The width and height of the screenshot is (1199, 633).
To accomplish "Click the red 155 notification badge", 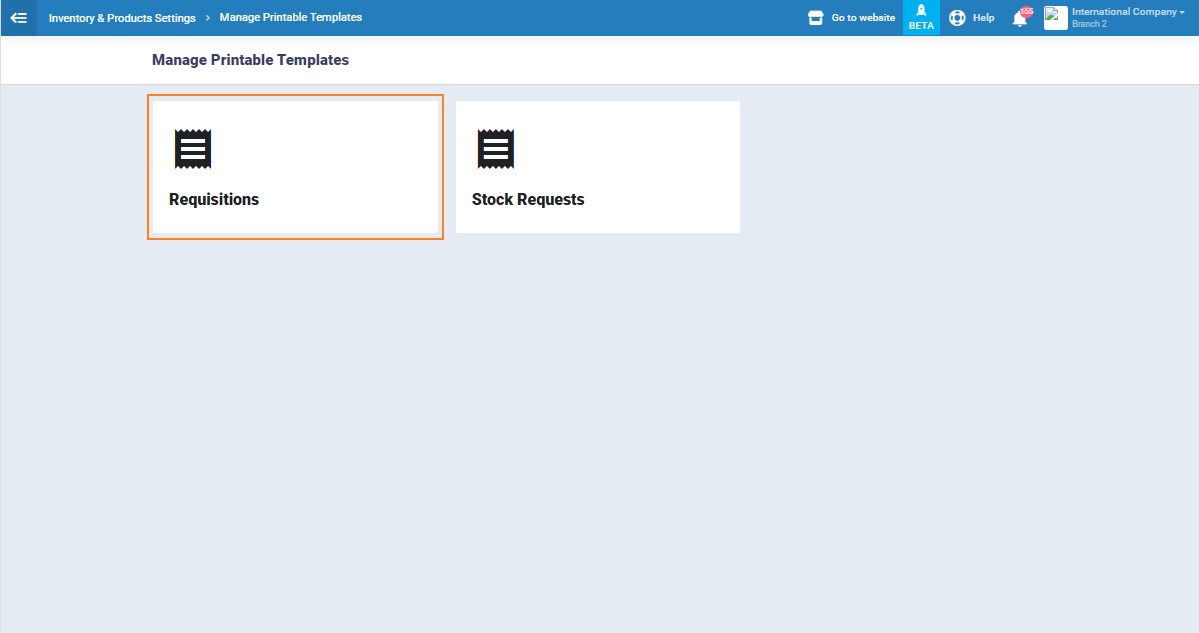I will 1026,11.
